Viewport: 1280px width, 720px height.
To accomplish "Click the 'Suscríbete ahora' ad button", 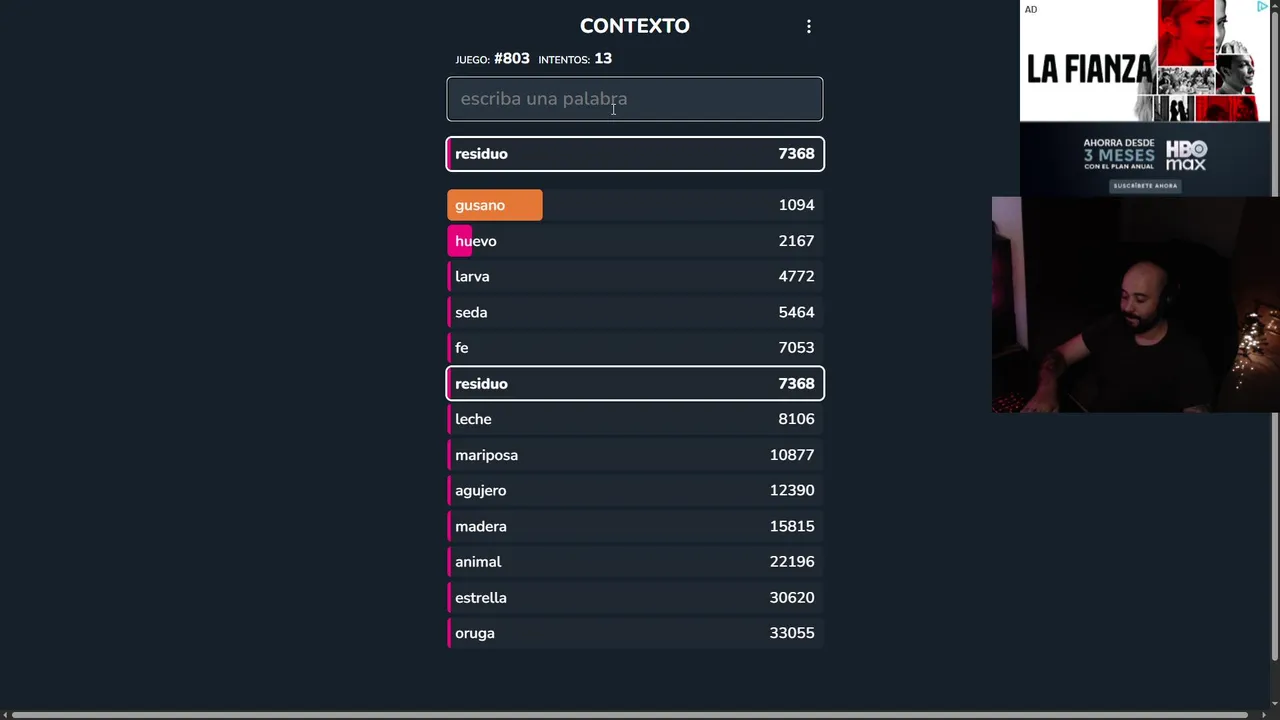I will pos(1145,186).
